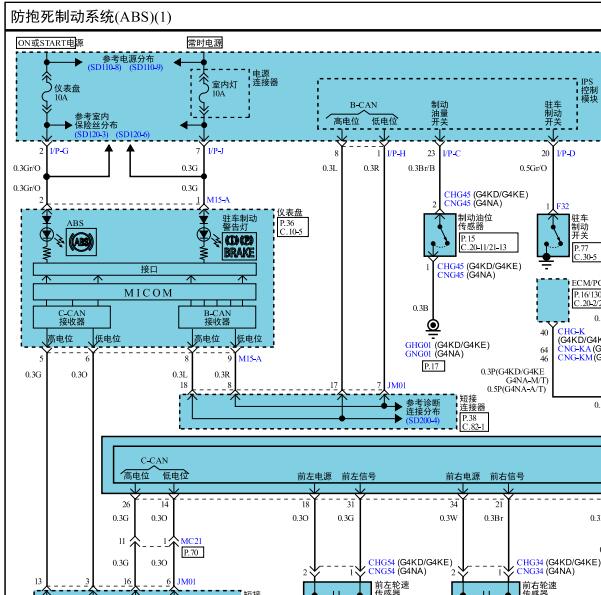
Task: Click the 前左轮速 sensor label
Action: (392, 588)
